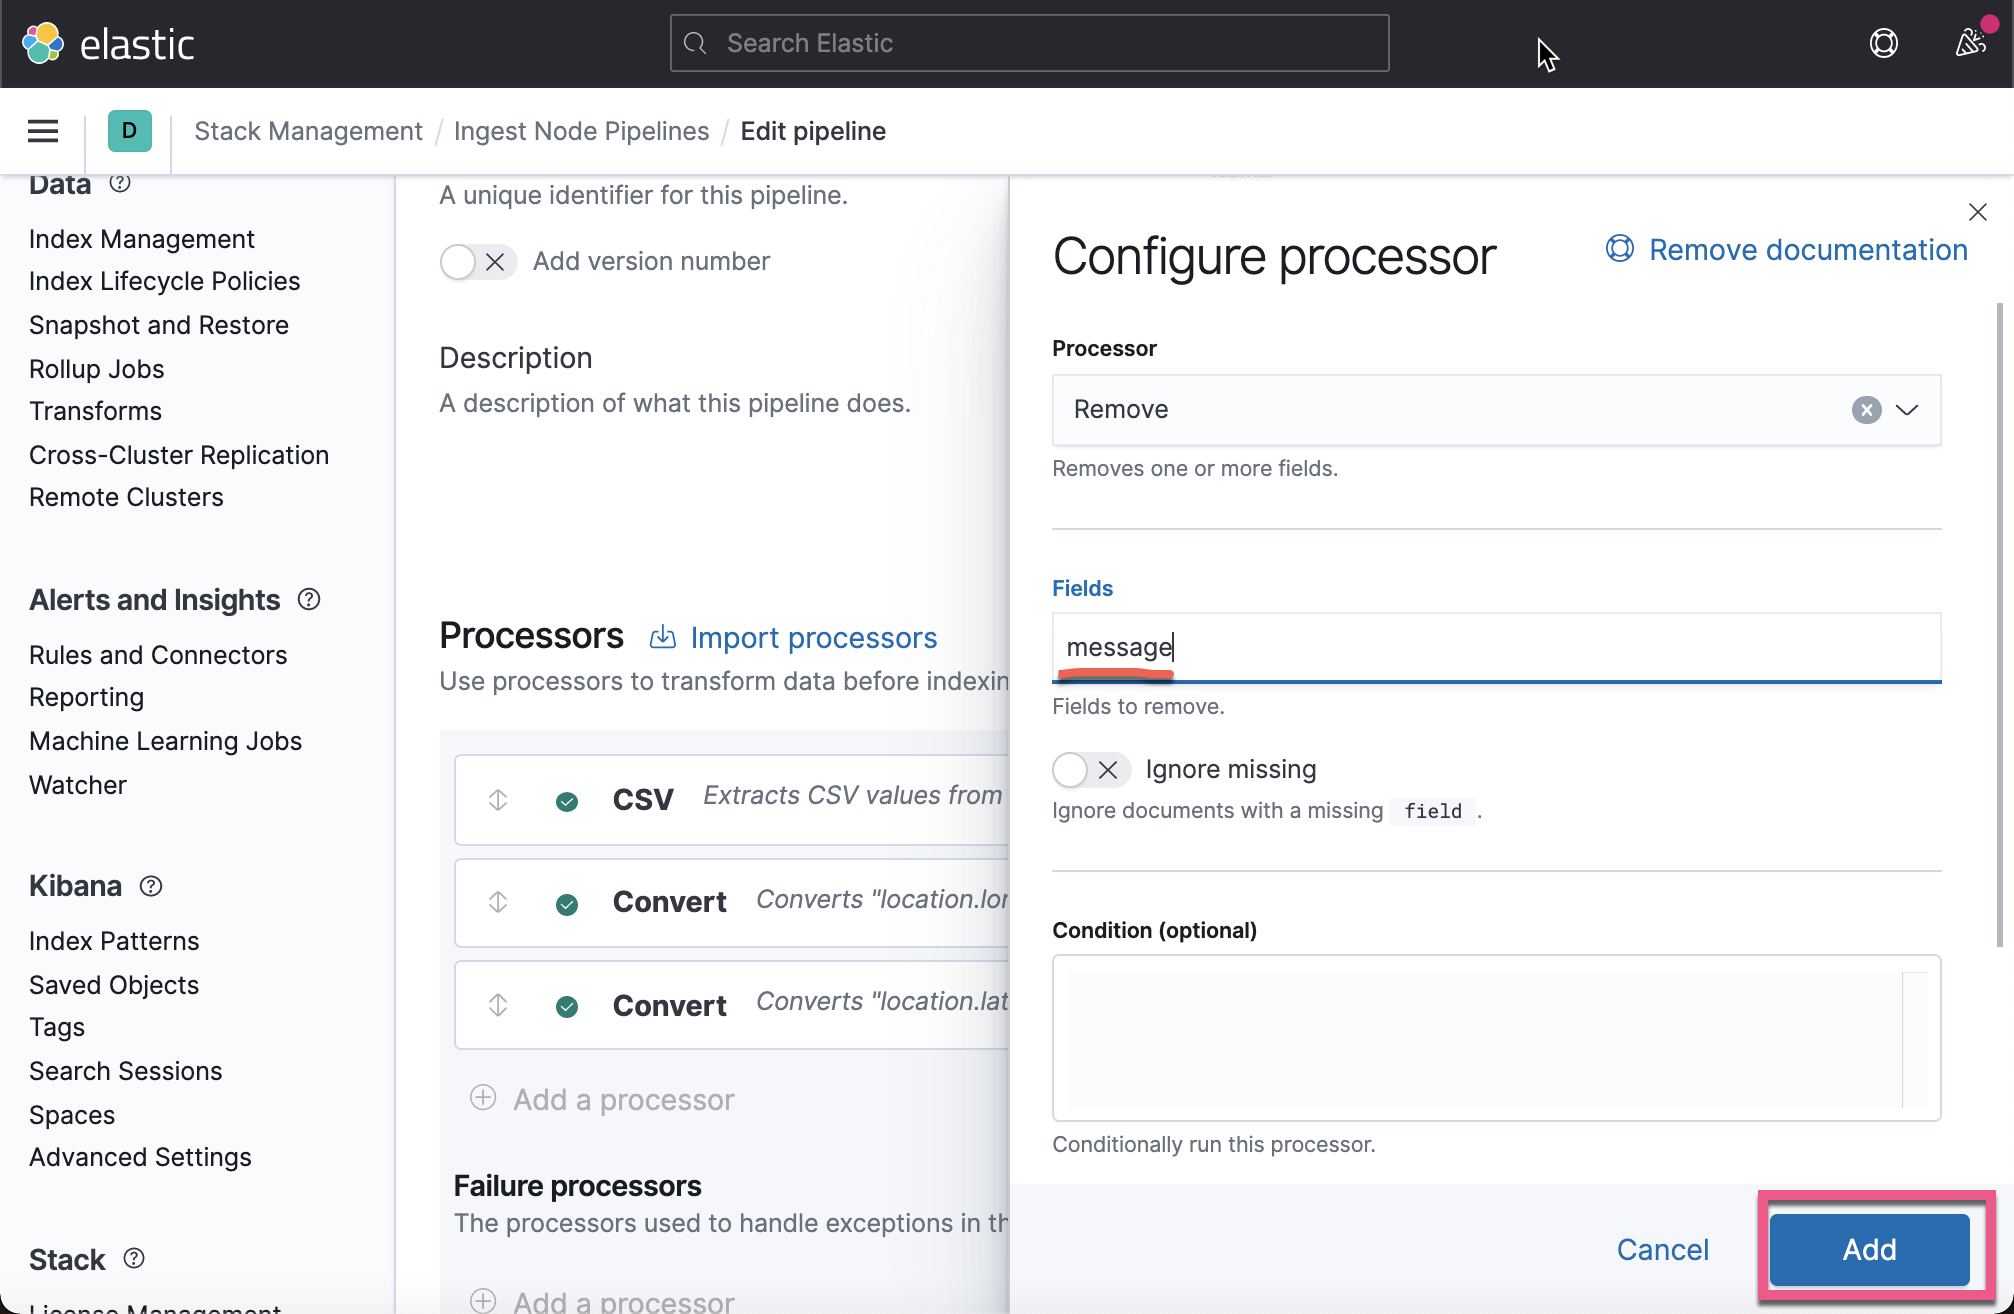Click the plus icon to add a processor
2014x1314 pixels.
point(483,1097)
